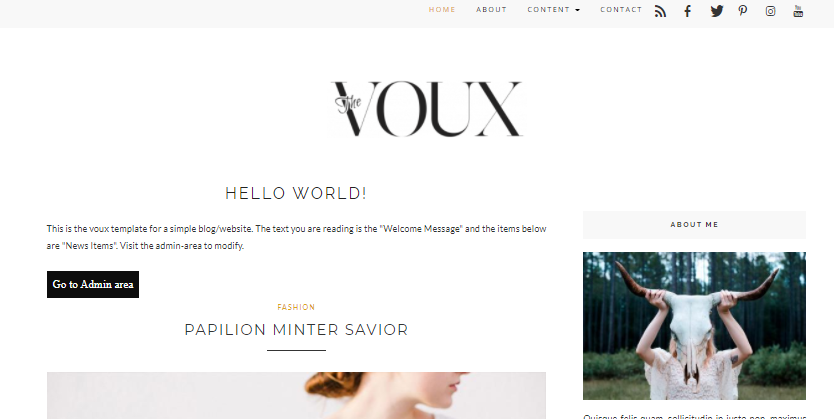Go to the Contact page
This screenshot has width=834, height=419.
(621, 10)
